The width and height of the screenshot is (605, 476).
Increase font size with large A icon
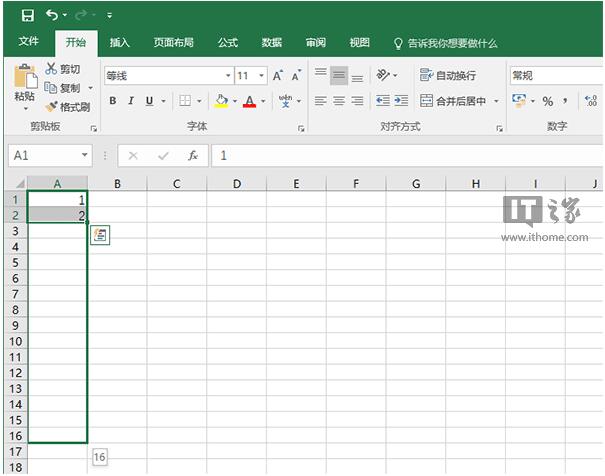278,76
